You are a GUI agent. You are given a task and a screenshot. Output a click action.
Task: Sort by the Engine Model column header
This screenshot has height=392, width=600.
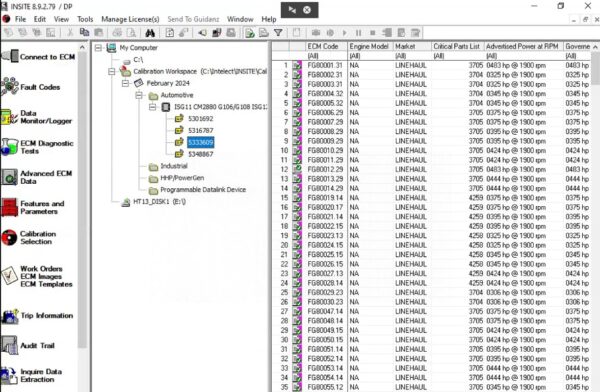click(x=370, y=46)
